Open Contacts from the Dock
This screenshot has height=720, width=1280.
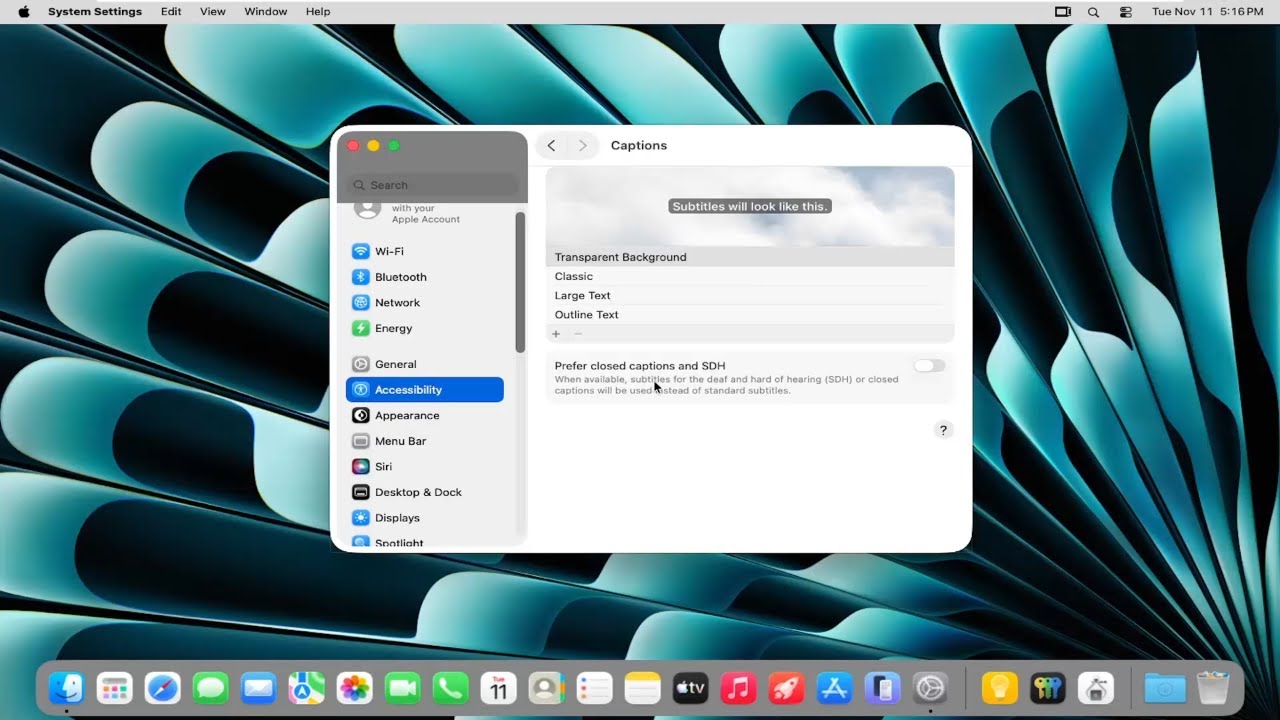(x=547, y=688)
